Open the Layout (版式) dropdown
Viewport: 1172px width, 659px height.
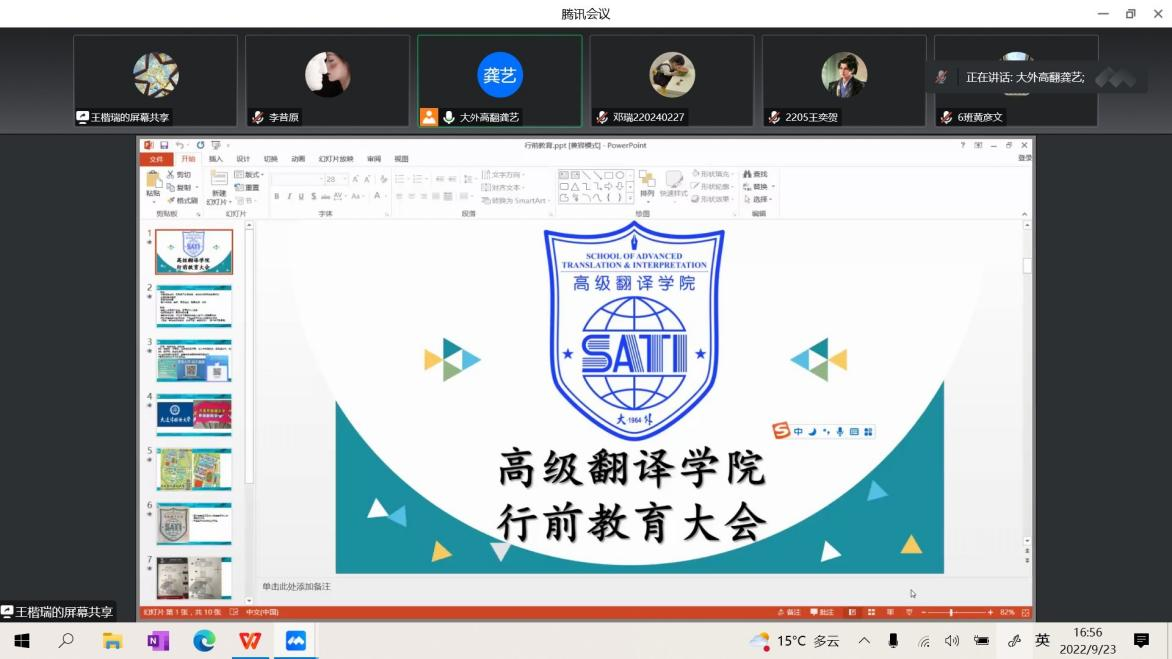[x=250, y=175]
